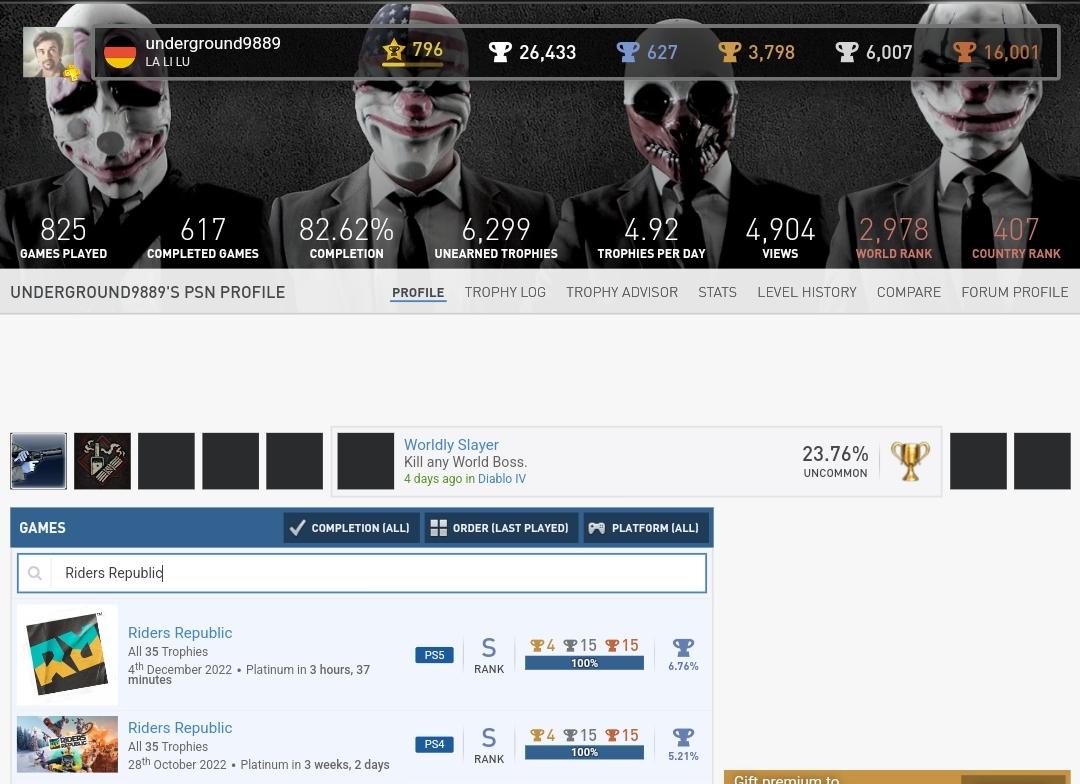Open the Level History tab
This screenshot has width=1080, height=784.
coord(807,292)
